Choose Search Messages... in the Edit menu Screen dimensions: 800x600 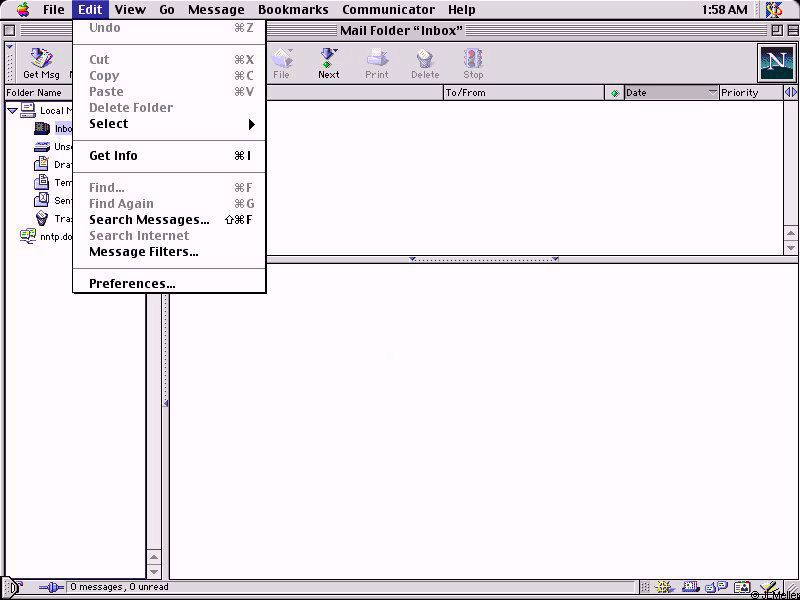149,220
